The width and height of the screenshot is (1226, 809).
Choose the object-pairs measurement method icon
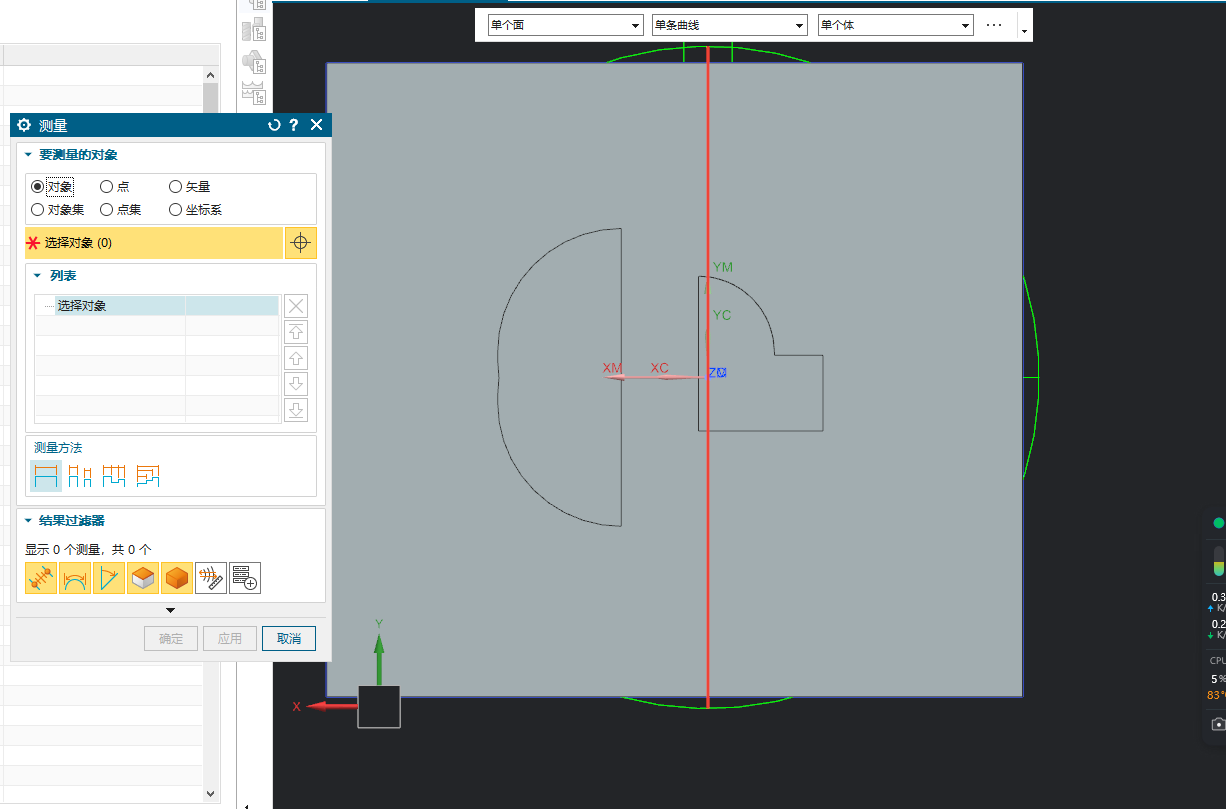[81, 475]
